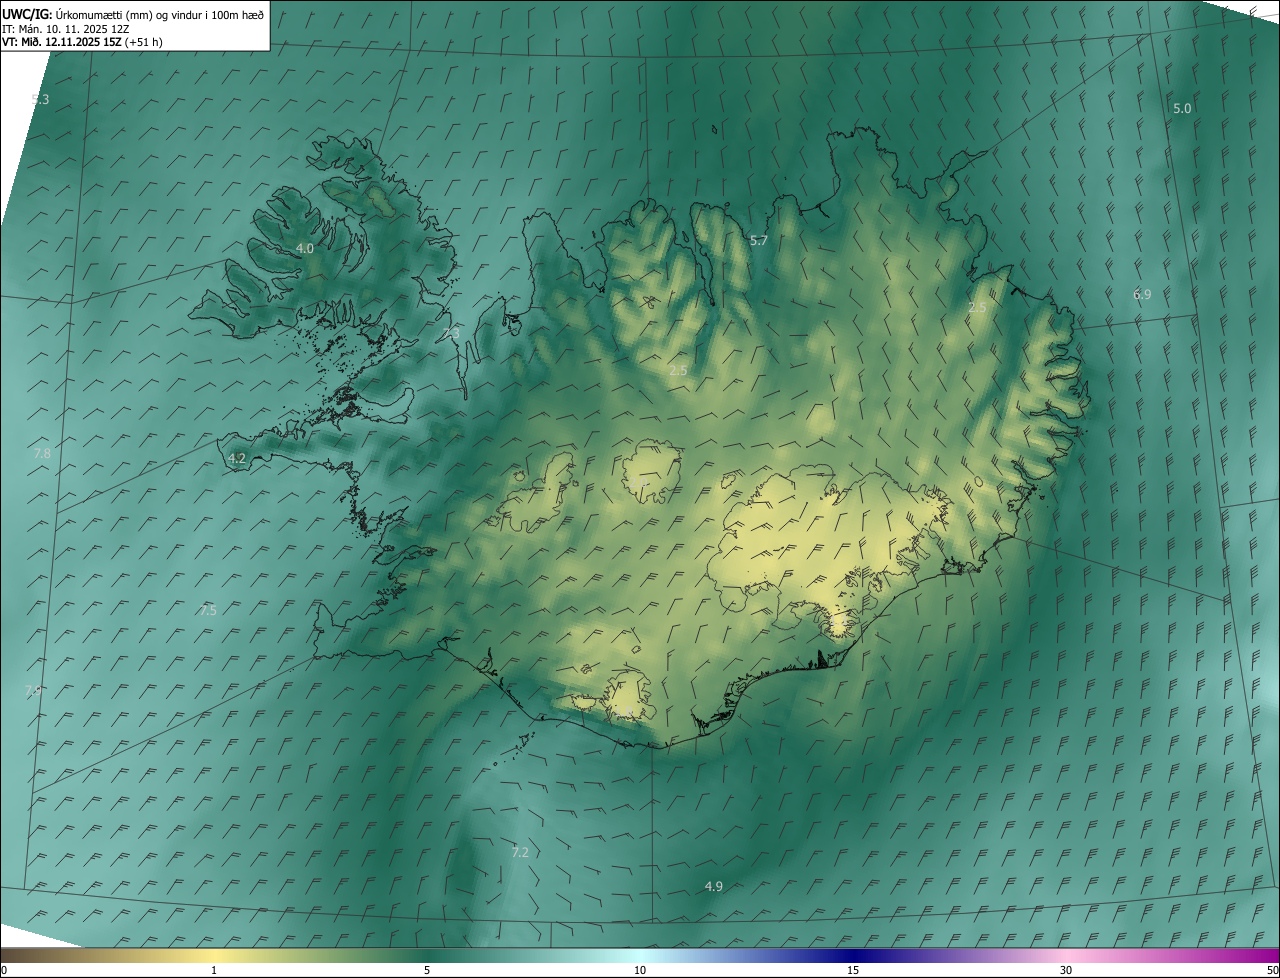Screen dimensions: 1280x978
Task: Click the "0" tick label on the color scale
Action: 4,970
